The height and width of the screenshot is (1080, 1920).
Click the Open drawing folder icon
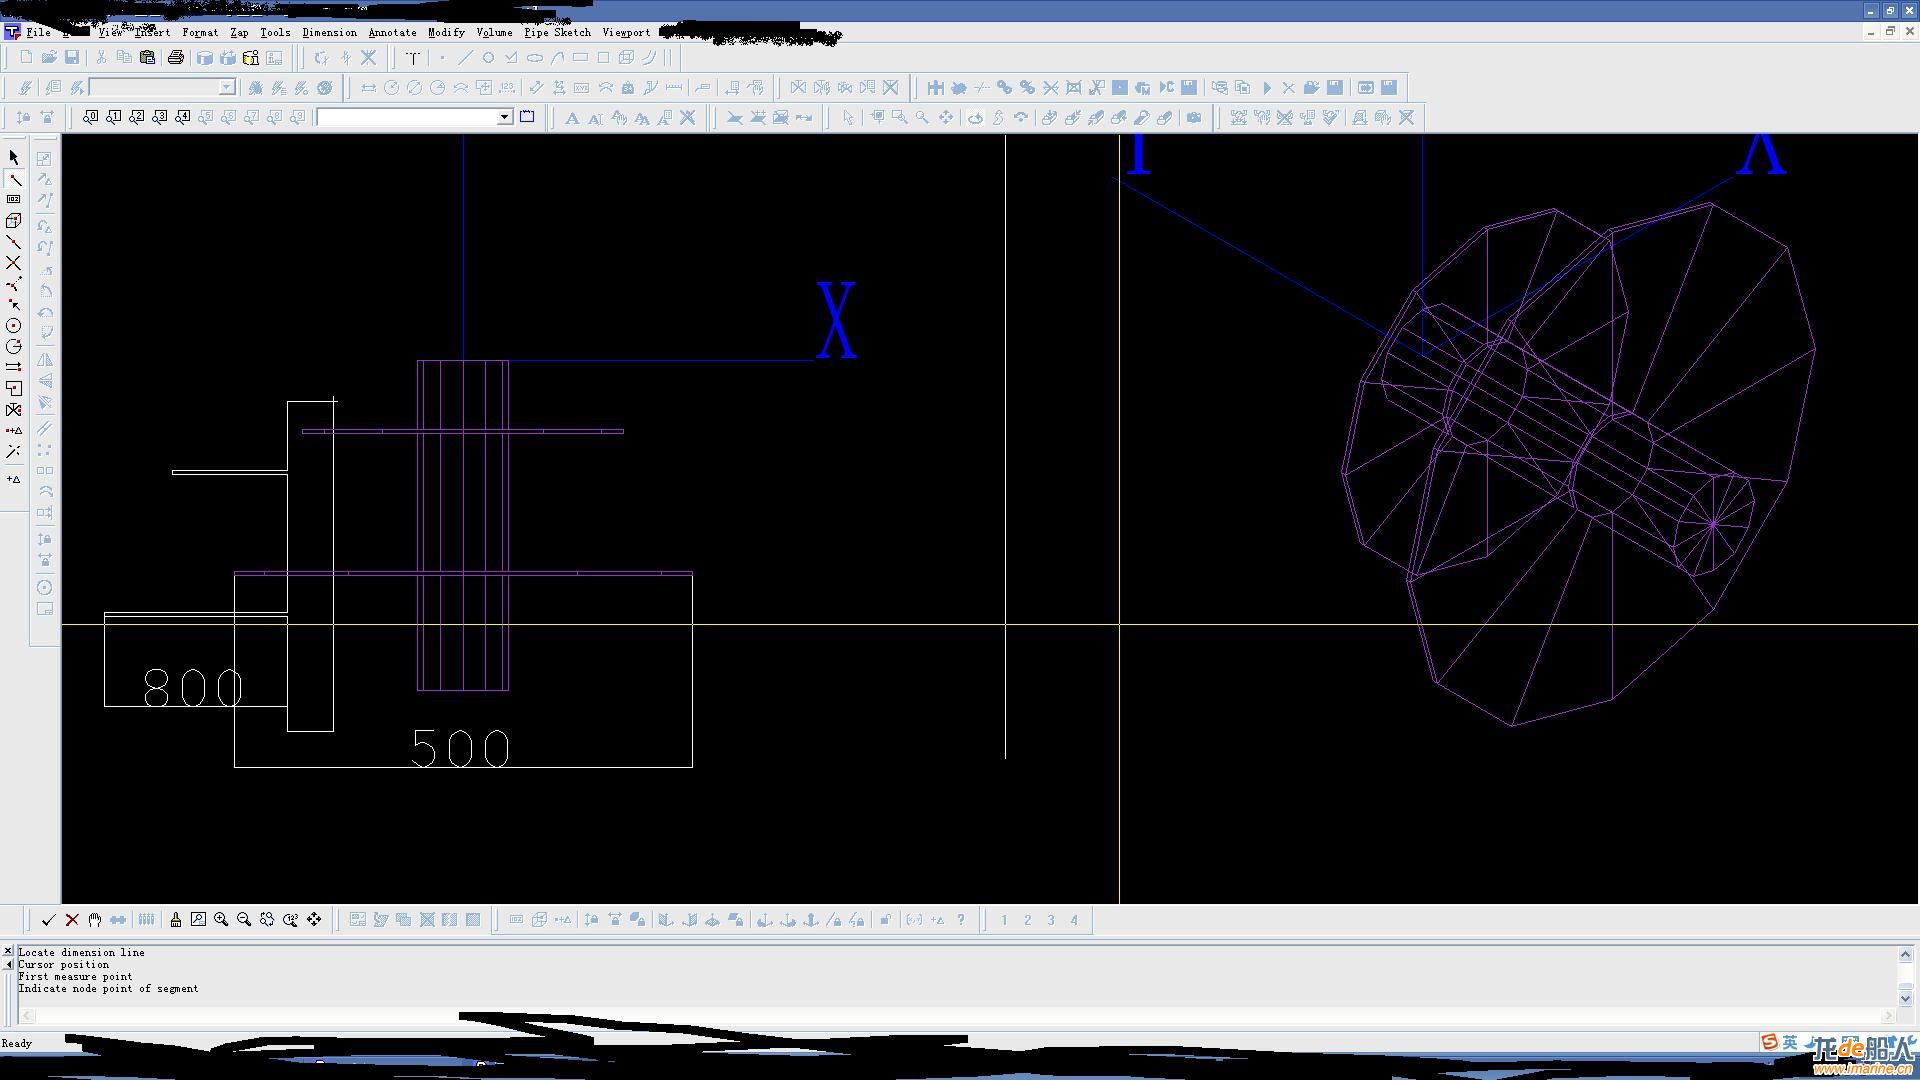[x=49, y=58]
